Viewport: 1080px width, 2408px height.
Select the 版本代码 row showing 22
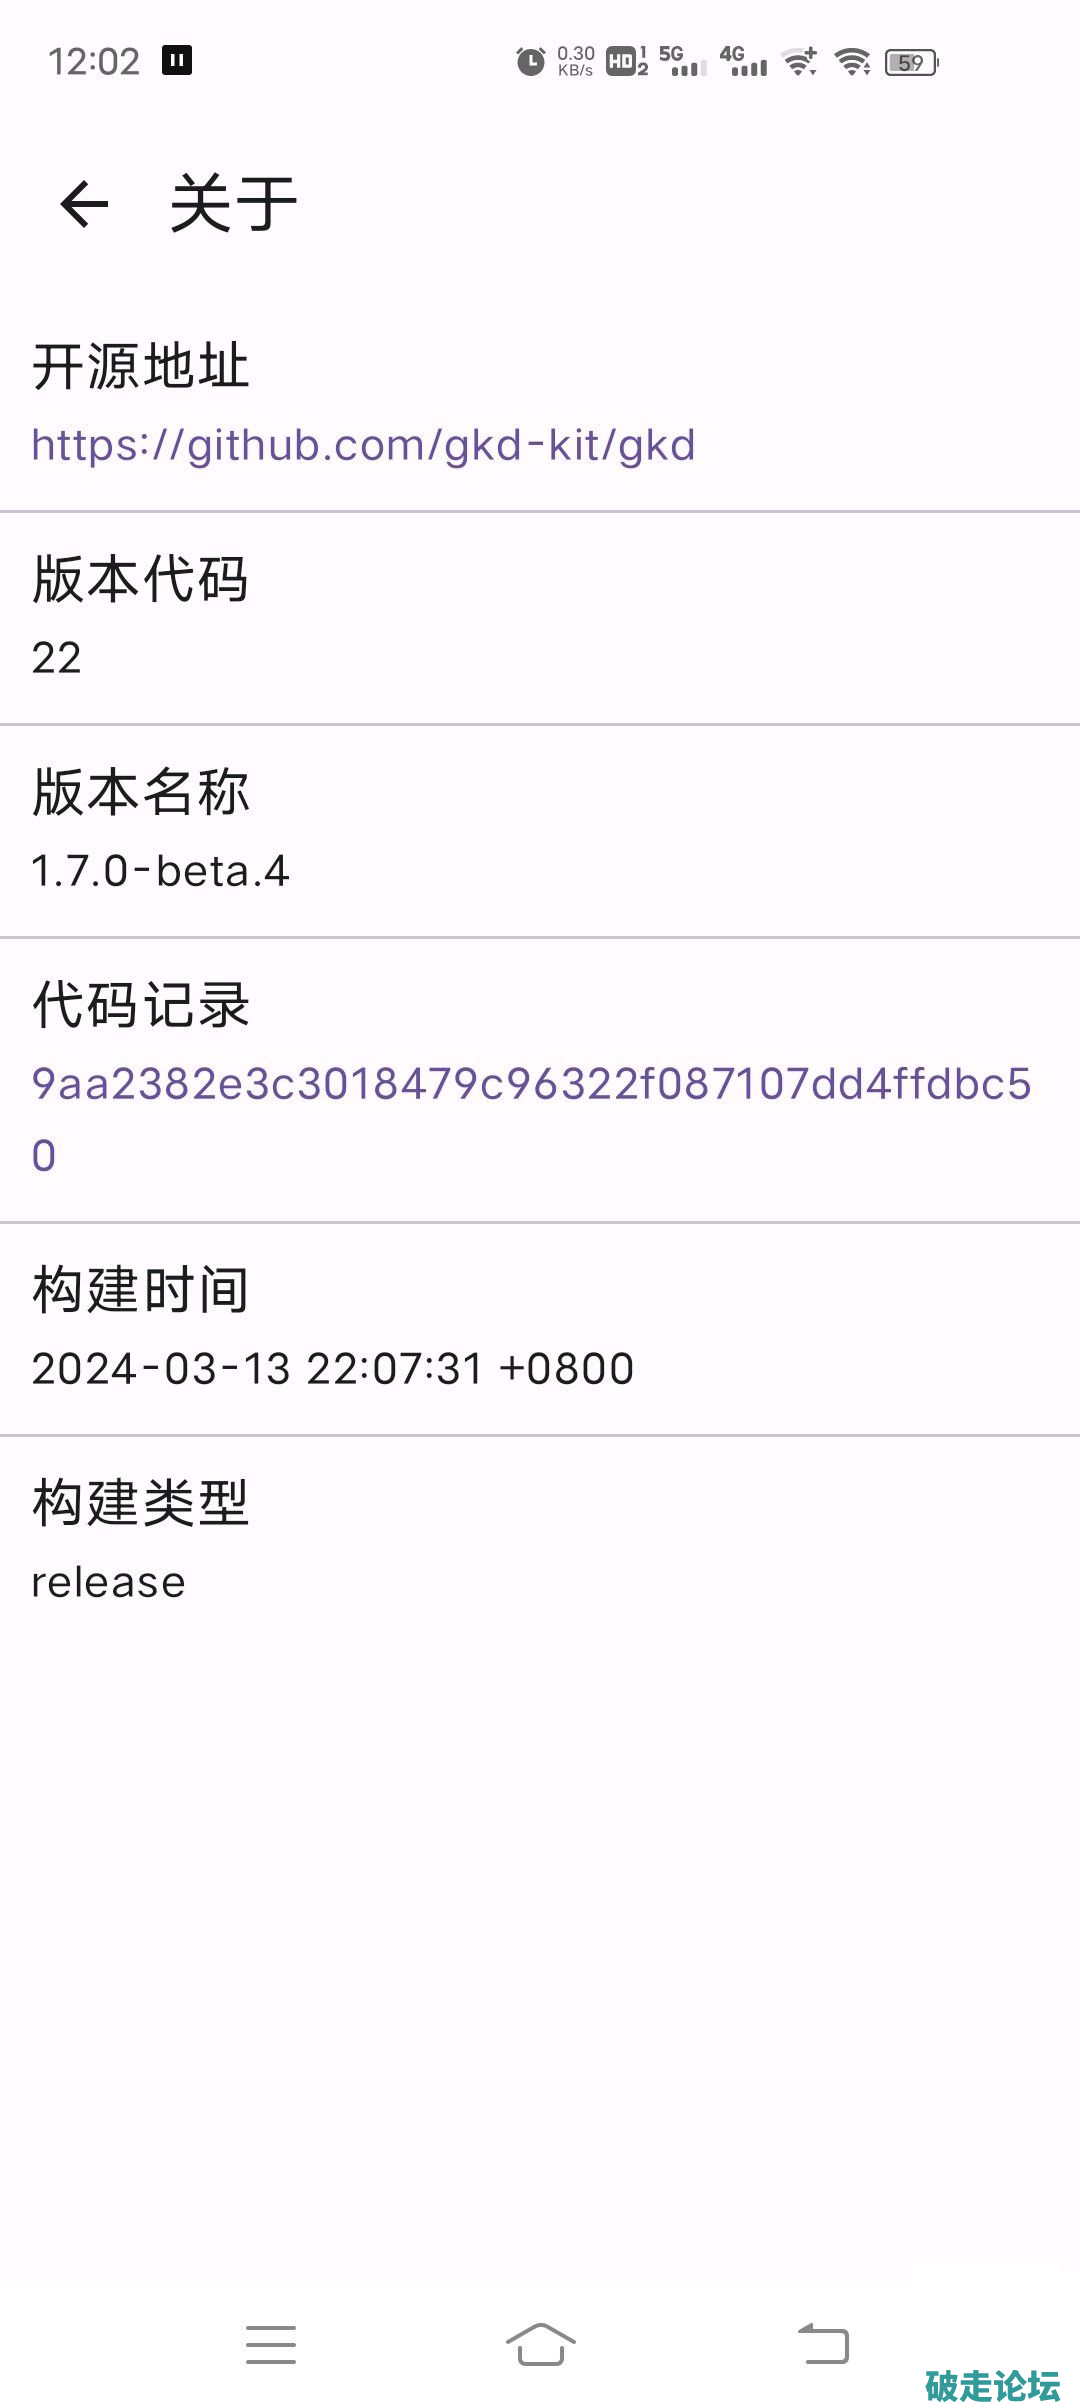point(540,618)
